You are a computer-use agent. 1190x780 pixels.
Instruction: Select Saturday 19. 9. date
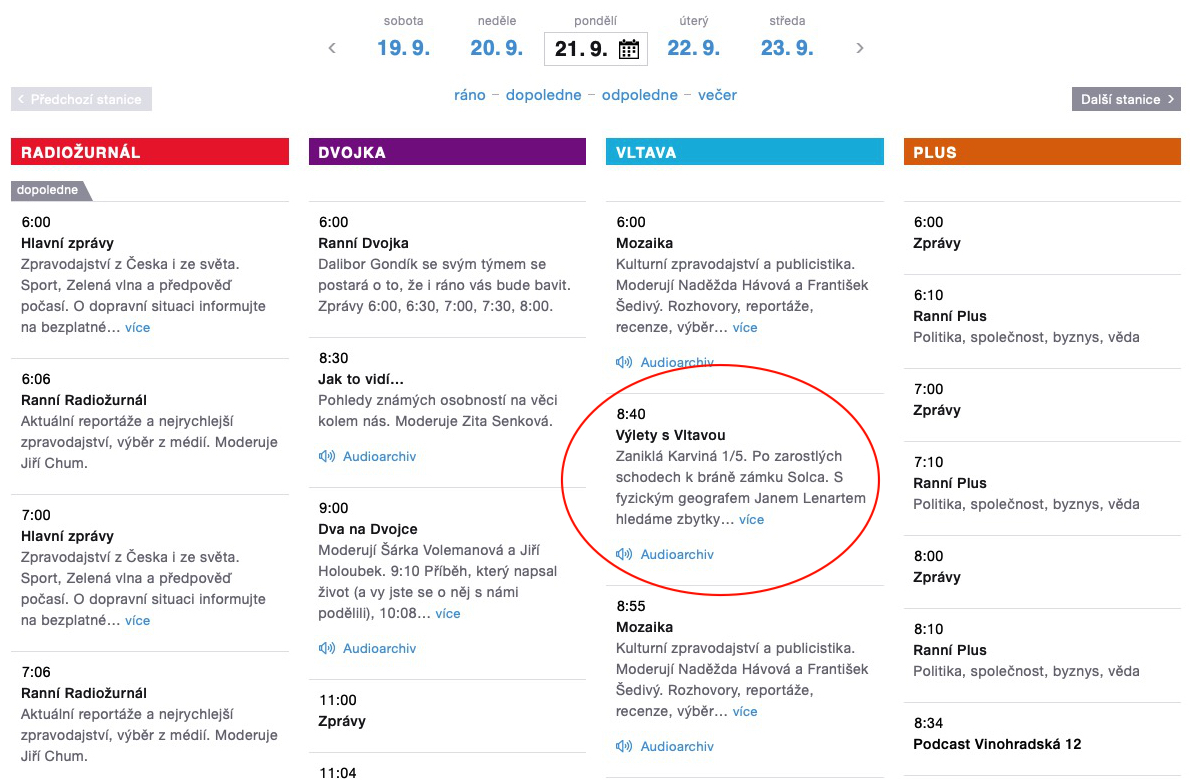404,48
